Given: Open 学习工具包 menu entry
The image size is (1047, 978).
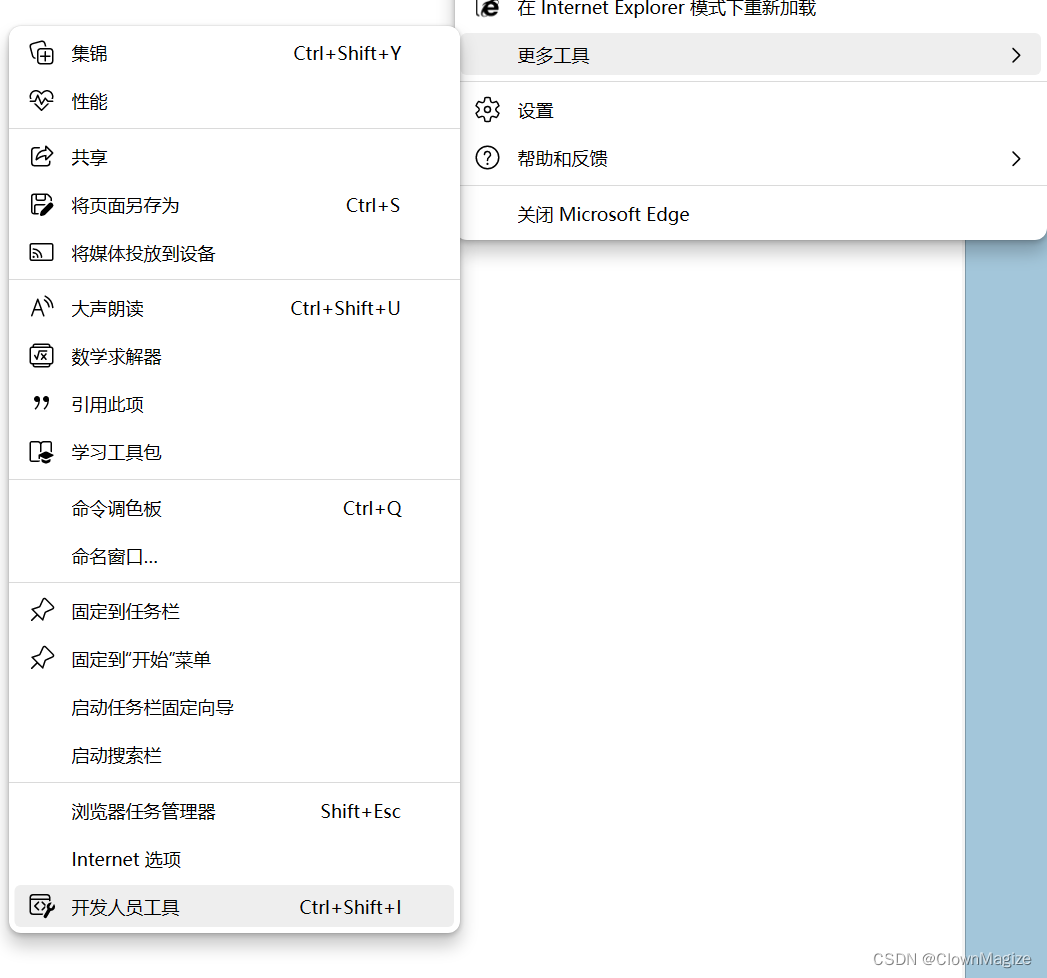Looking at the screenshot, I should [234, 453].
